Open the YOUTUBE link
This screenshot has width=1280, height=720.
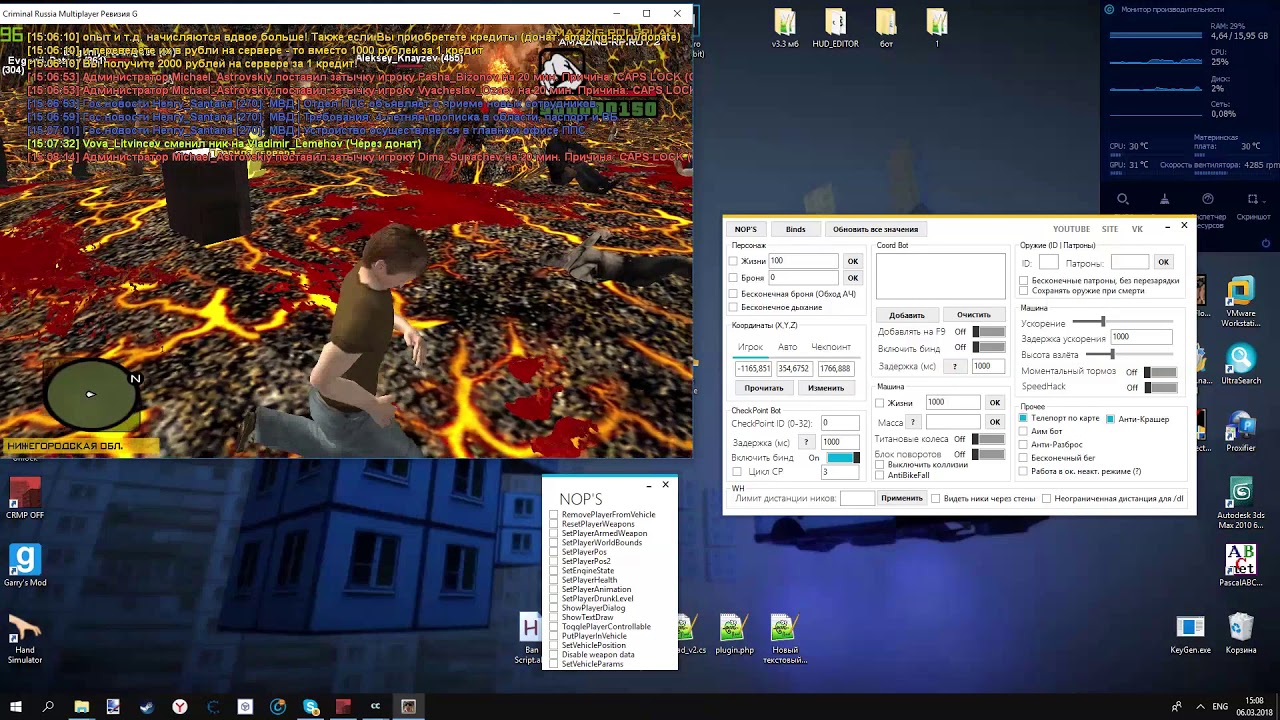[1071, 229]
